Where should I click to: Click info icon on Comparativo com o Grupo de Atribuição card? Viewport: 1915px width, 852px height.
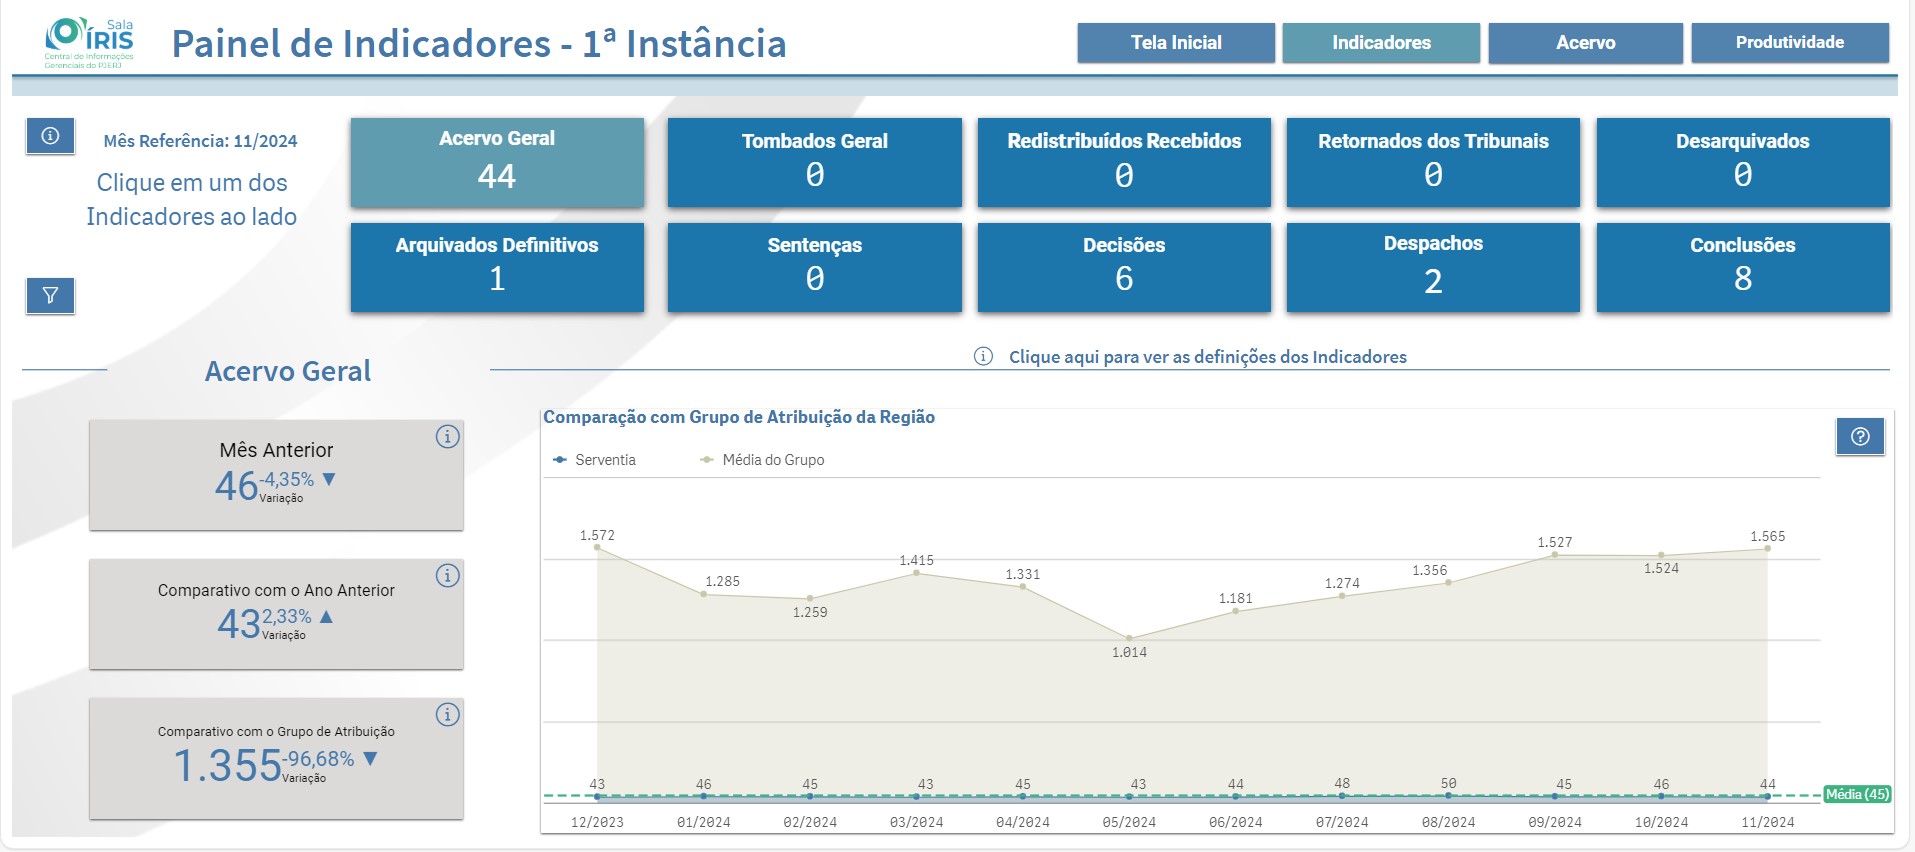(x=447, y=715)
